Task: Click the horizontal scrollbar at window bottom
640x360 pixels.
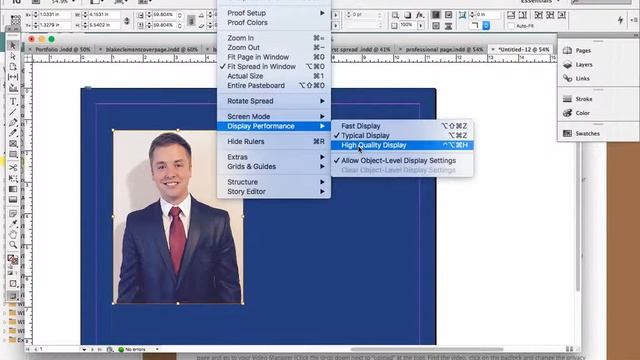Action: (427, 349)
